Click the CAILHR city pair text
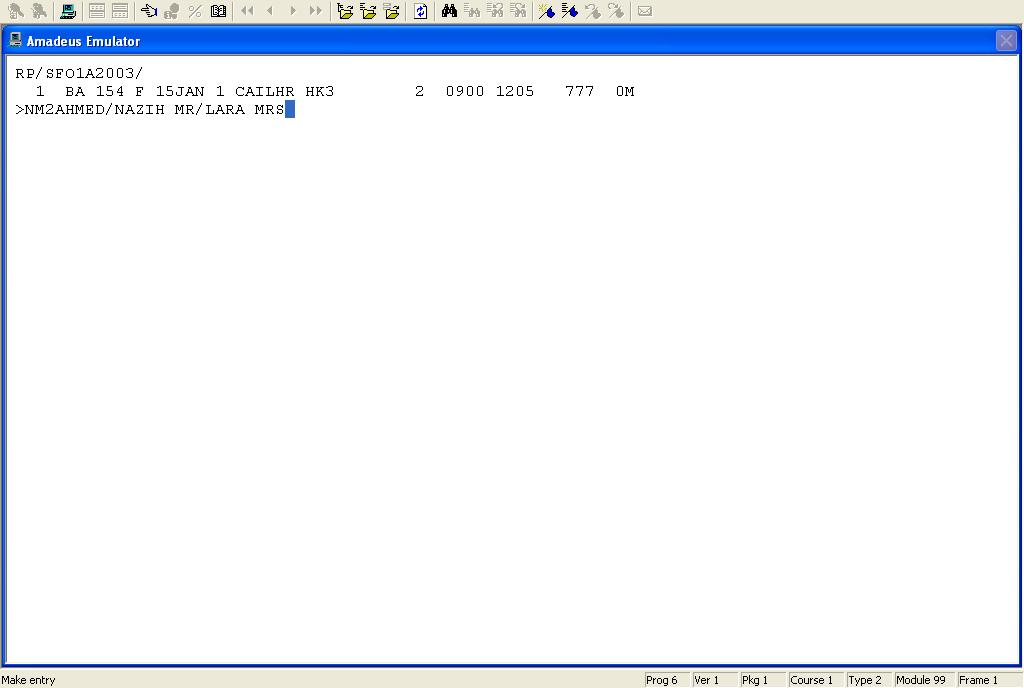Image resolution: width=1024 pixels, height=688 pixels. (264, 91)
